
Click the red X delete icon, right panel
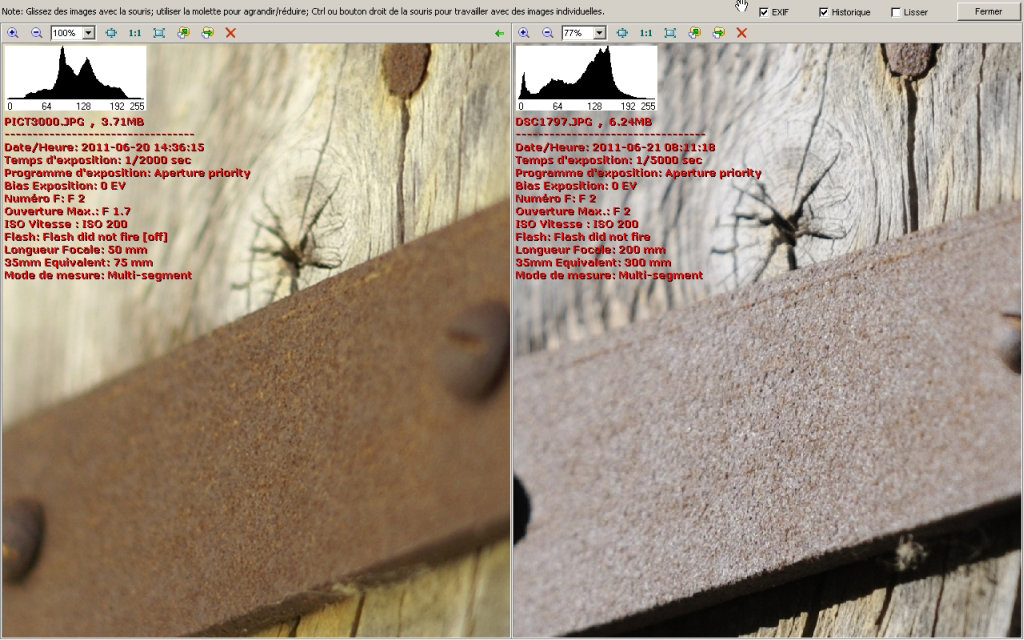pos(742,33)
